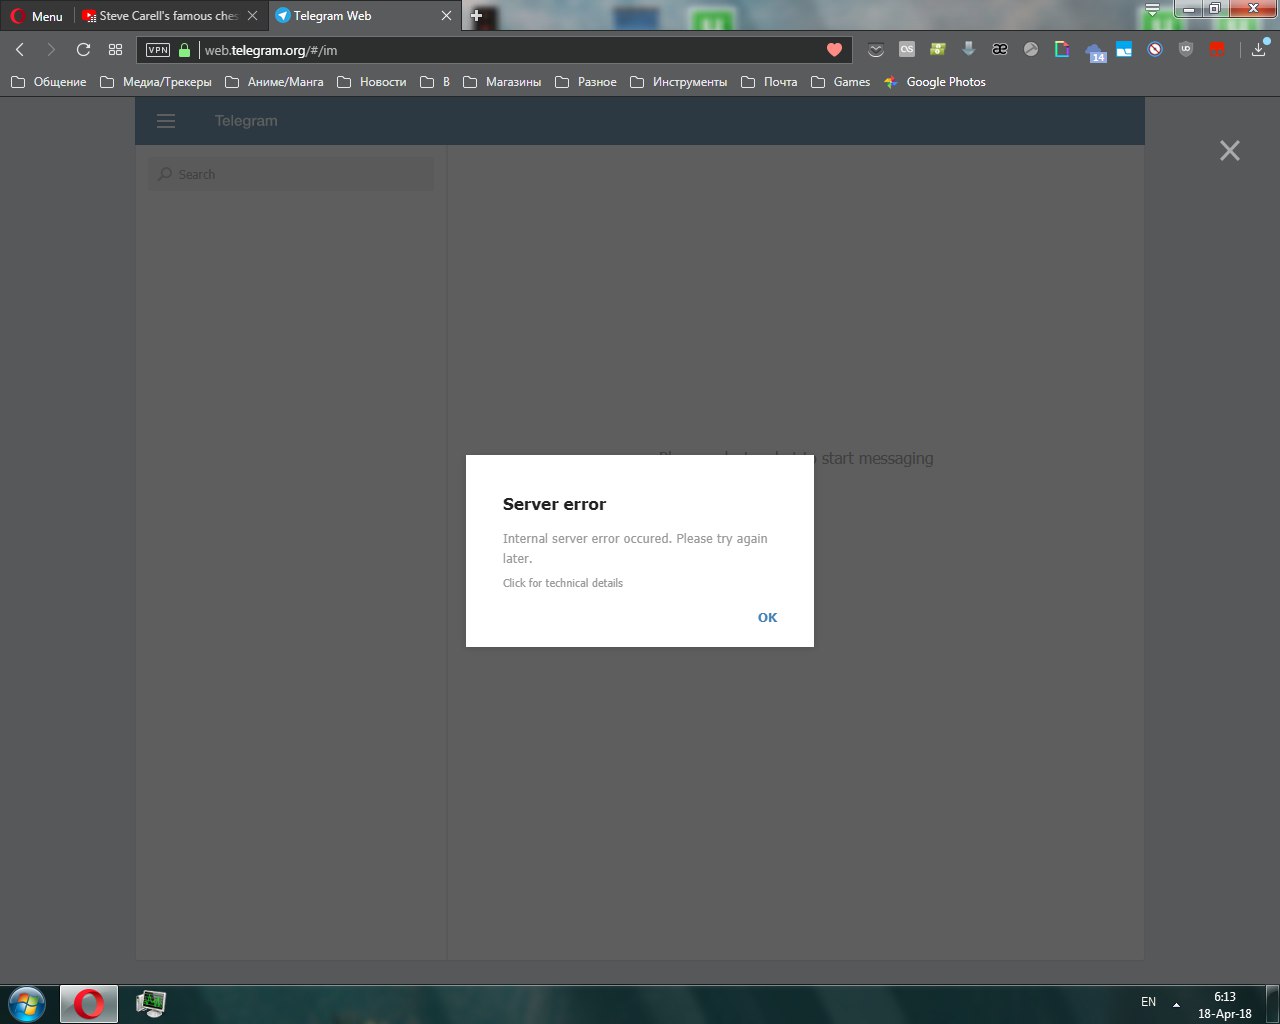The image size is (1280, 1024).
Task: Click the Telegram header title
Action: point(246,121)
